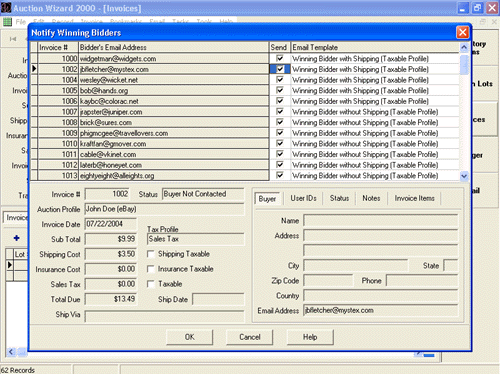The image size is (500, 374).
Task: Open the File menu in main window
Action: click(21, 22)
